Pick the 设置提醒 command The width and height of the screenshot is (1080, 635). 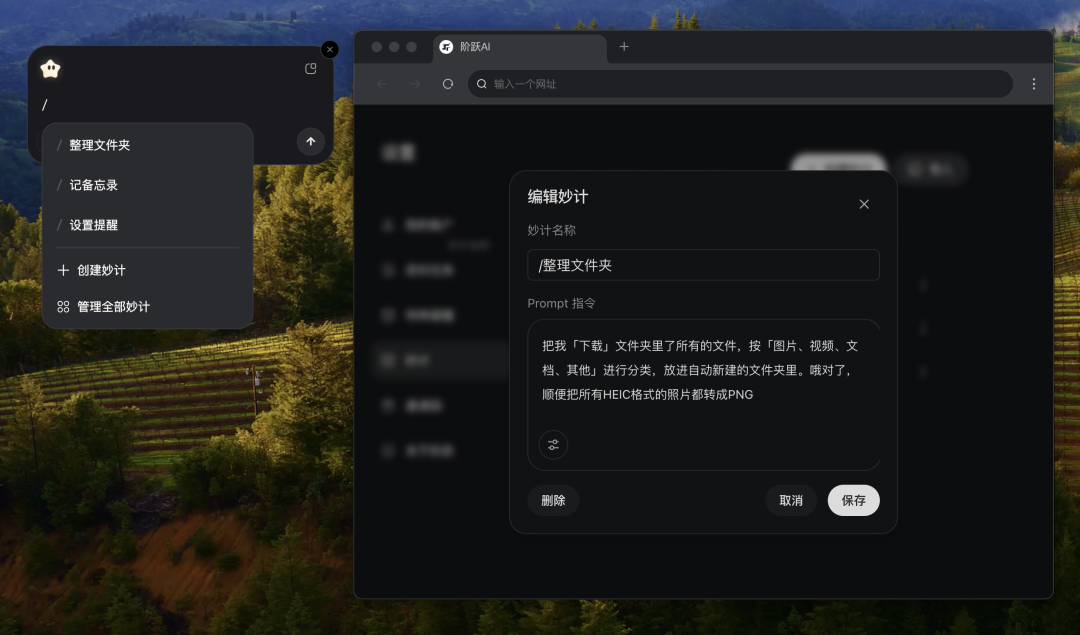click(147, 225)
